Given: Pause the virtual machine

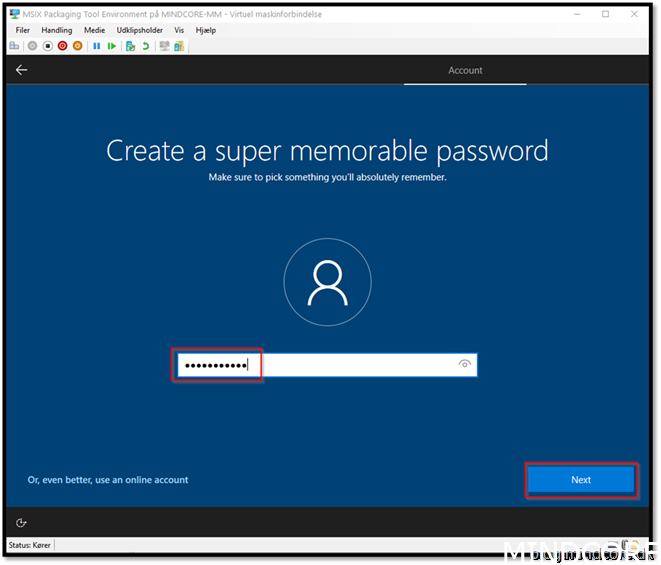Looking at the screenshot, I should [97, 46].
